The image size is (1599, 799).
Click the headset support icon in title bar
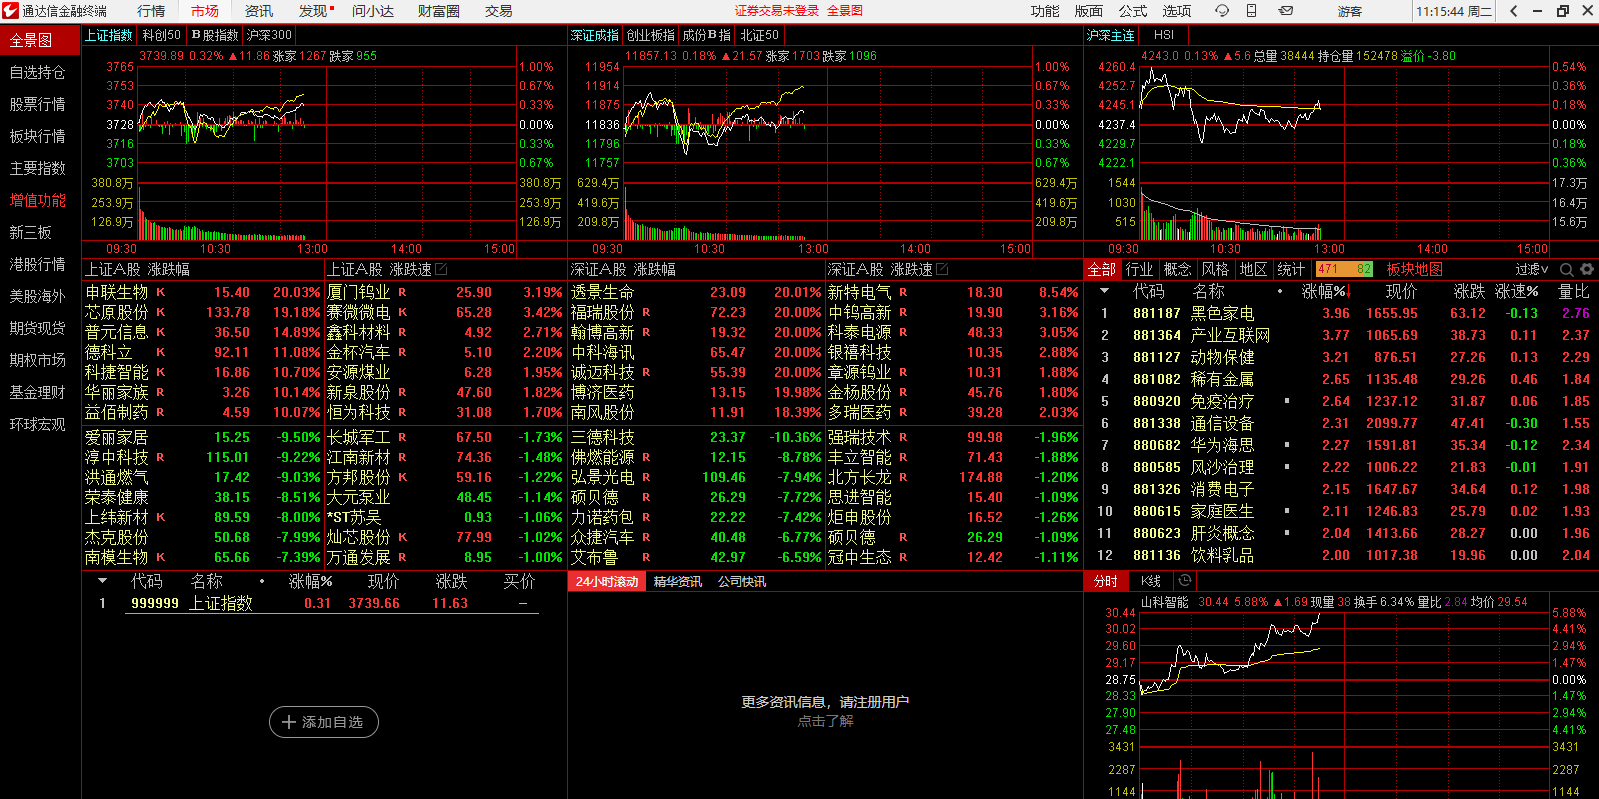[1222, 11]
